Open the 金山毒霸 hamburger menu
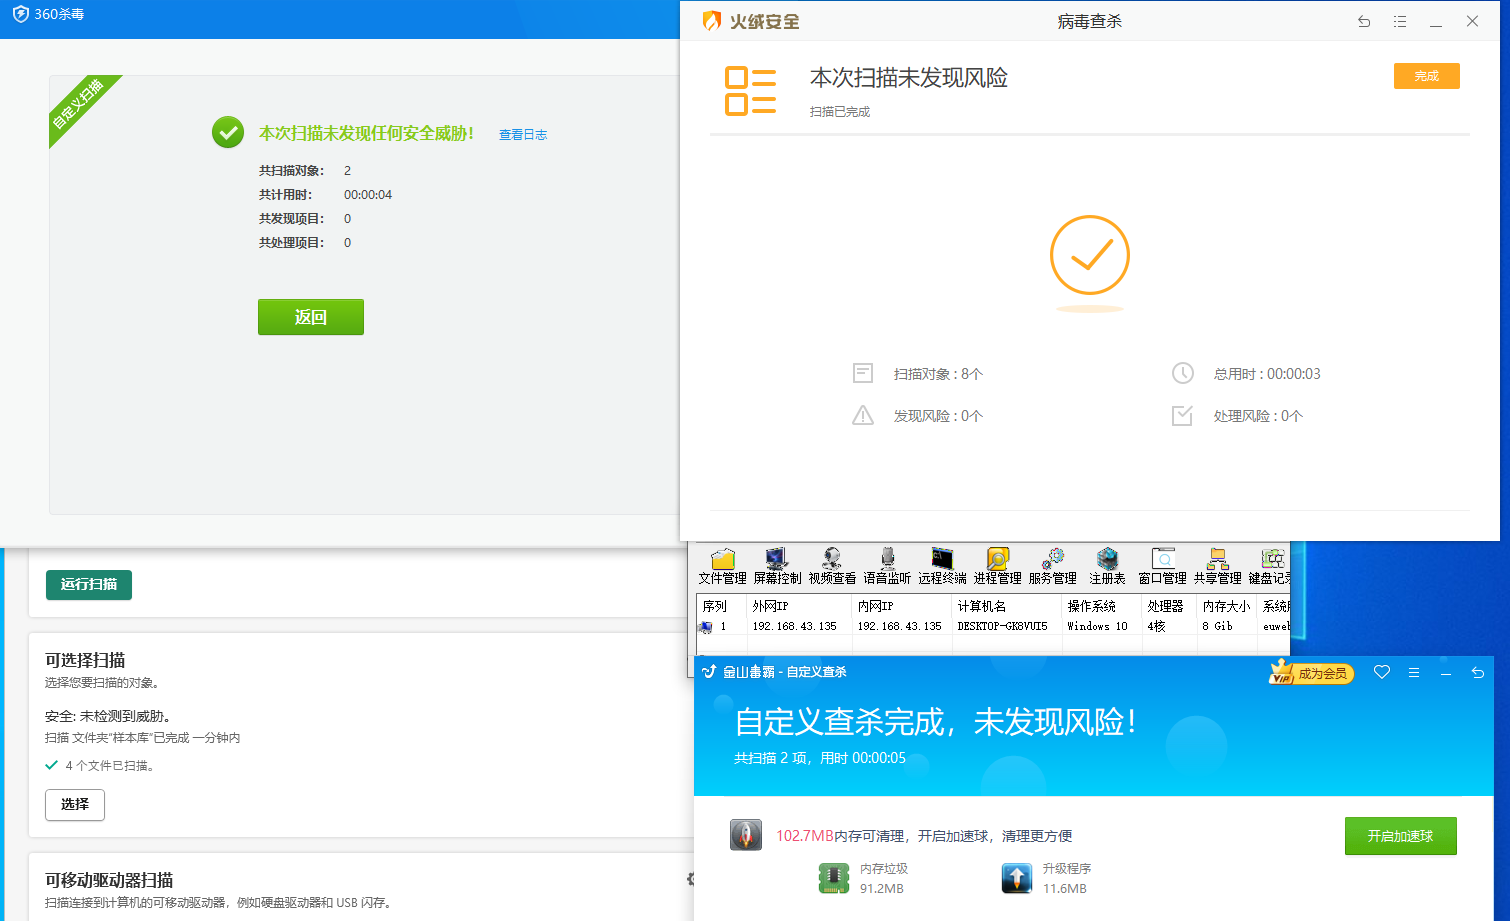 [1414, 673]
